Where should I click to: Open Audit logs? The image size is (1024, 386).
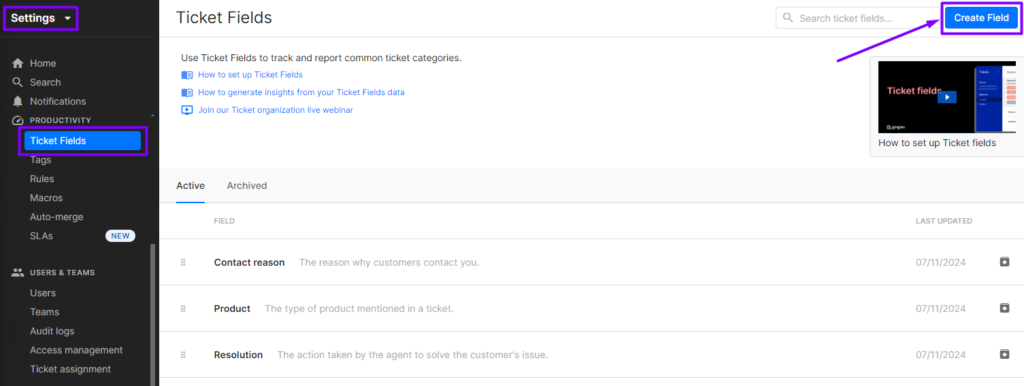click(52, 330)
